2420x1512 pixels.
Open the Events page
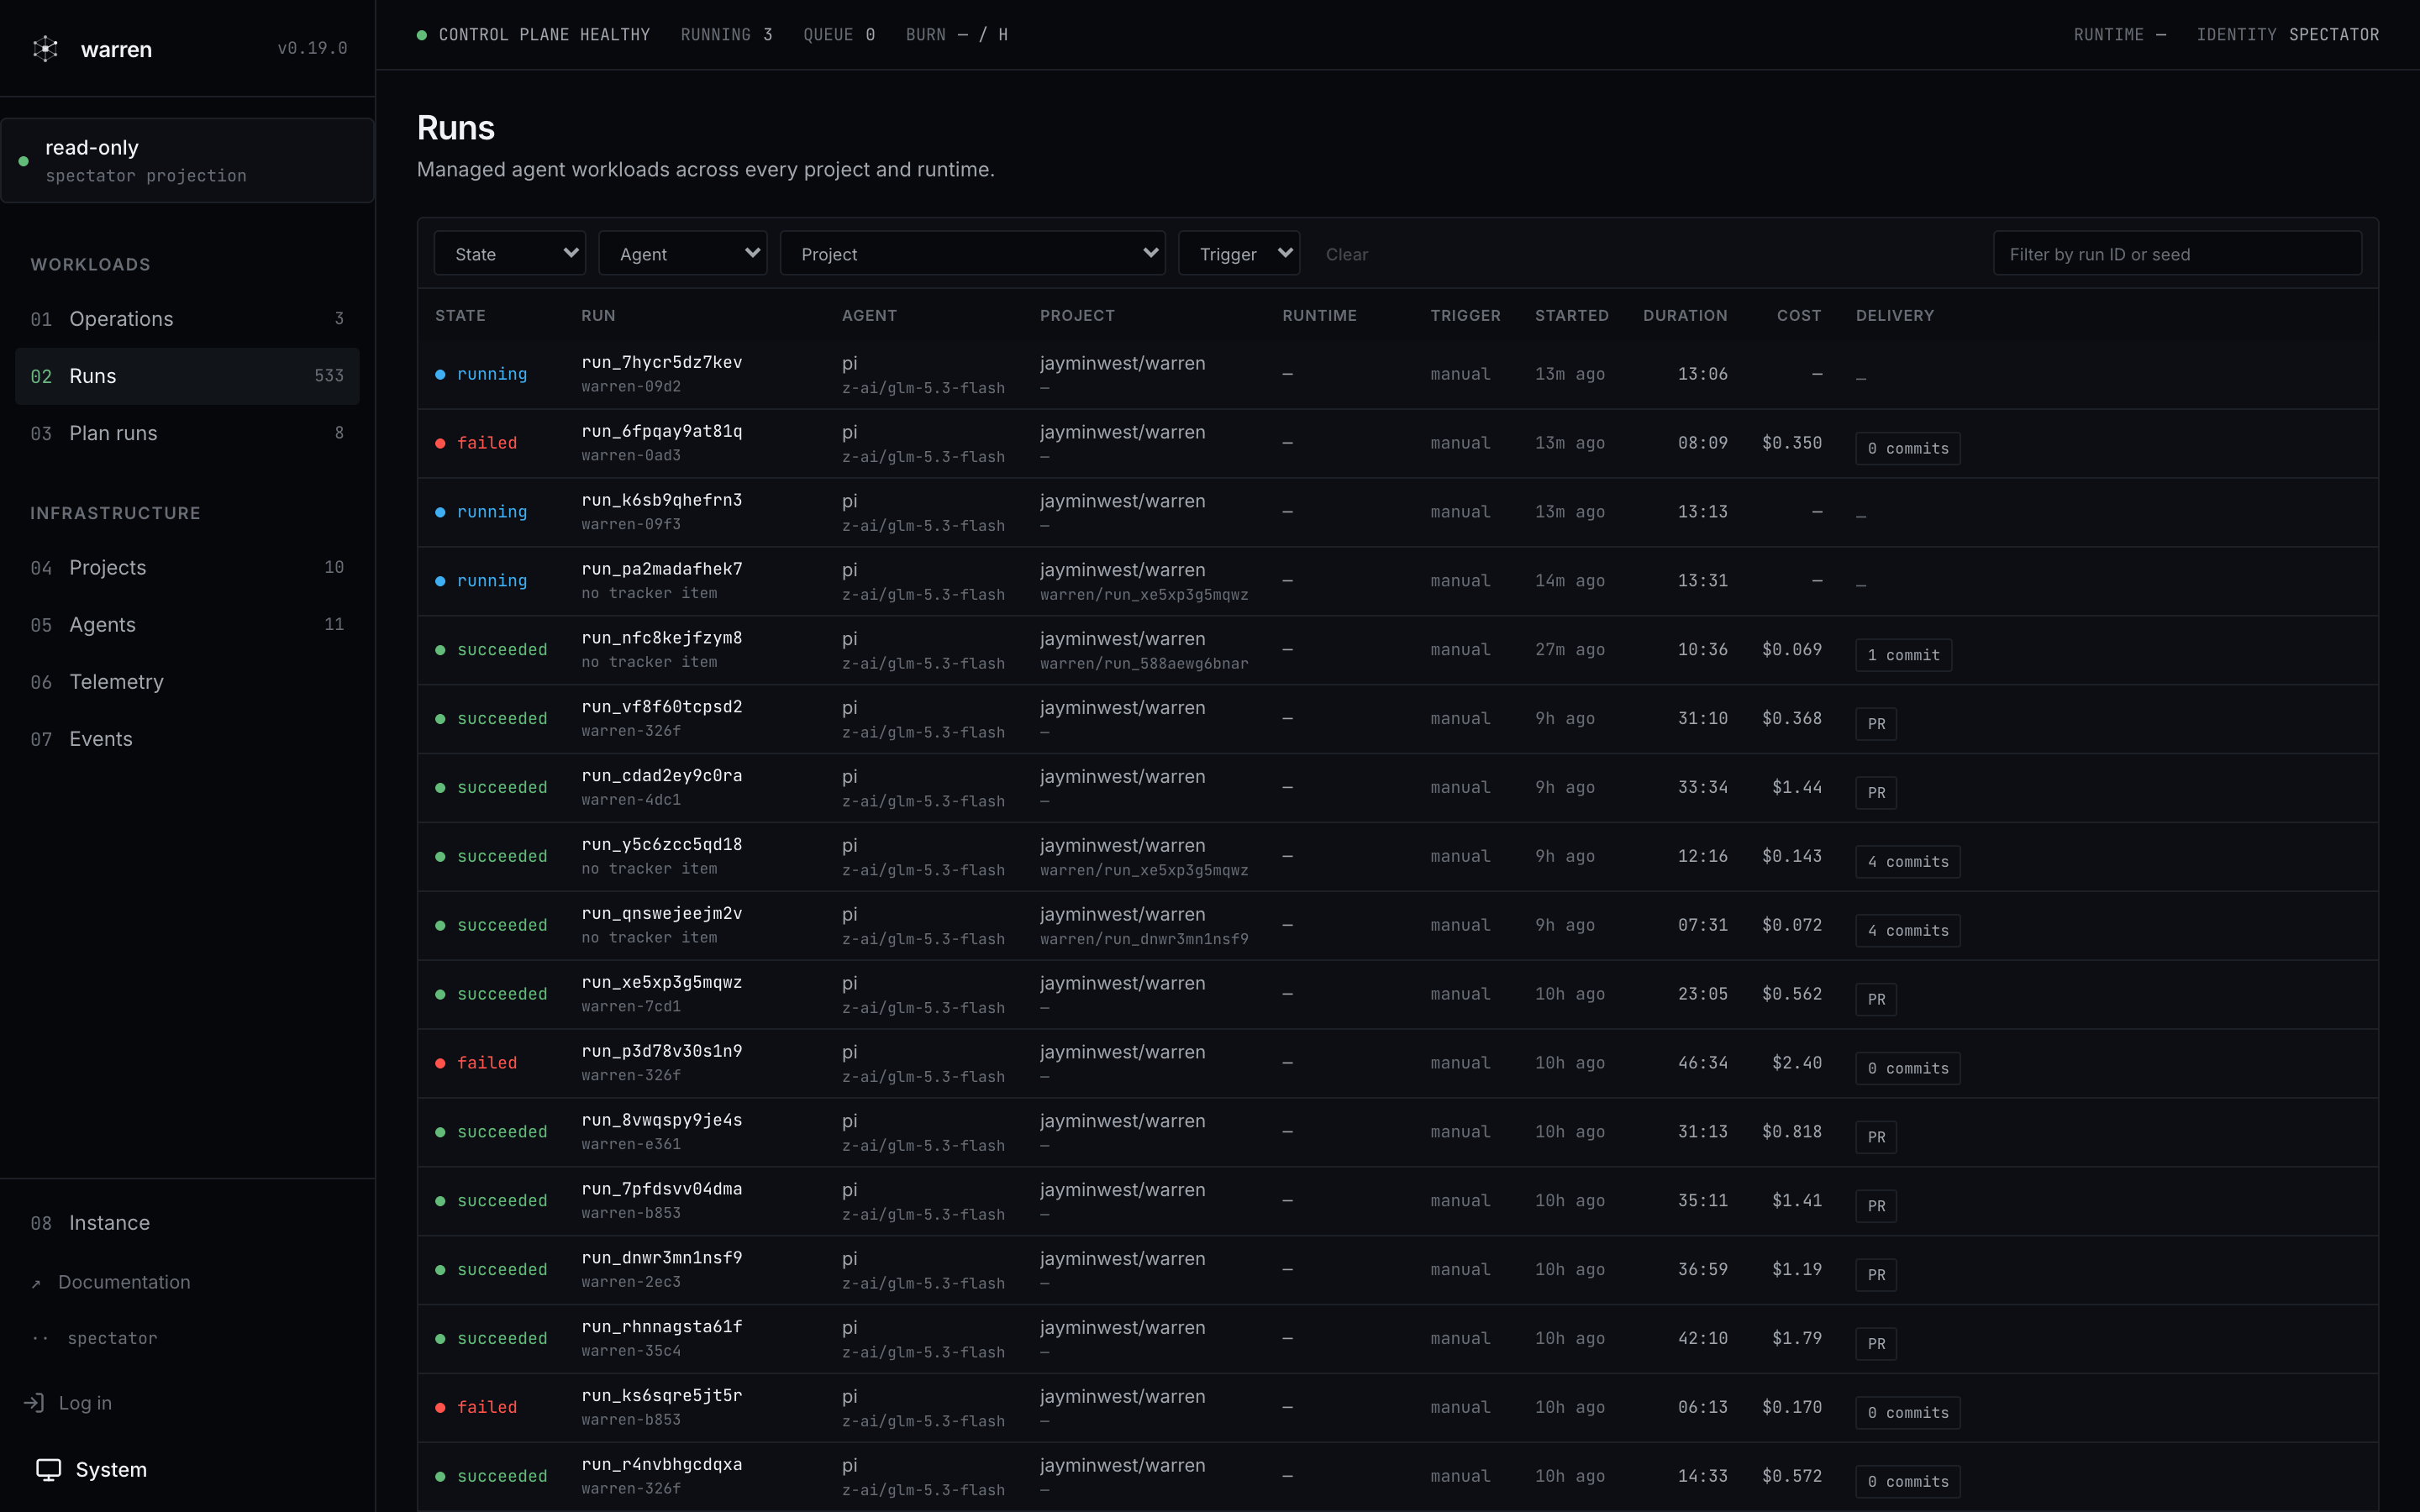pos(187,739)
